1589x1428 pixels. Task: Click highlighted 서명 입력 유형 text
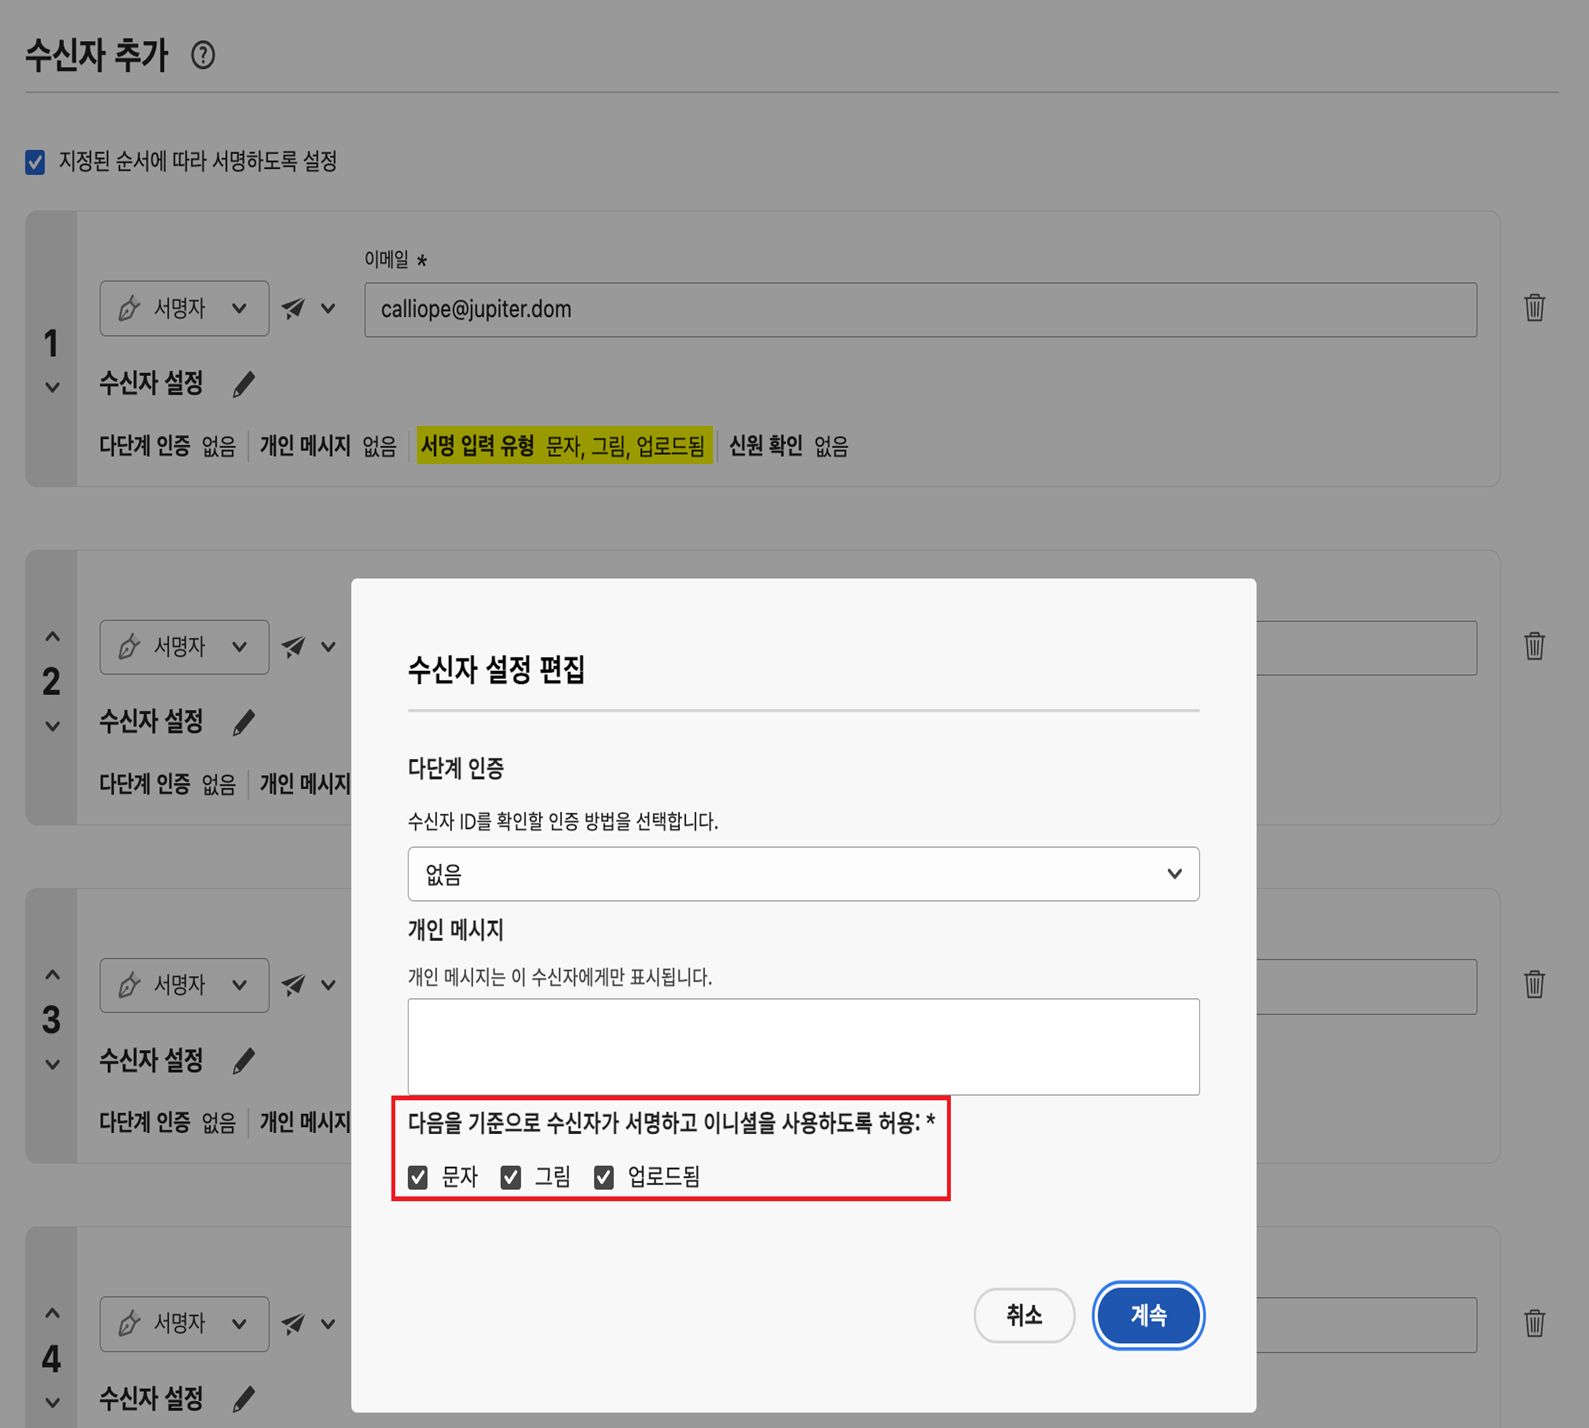(563, 446)
